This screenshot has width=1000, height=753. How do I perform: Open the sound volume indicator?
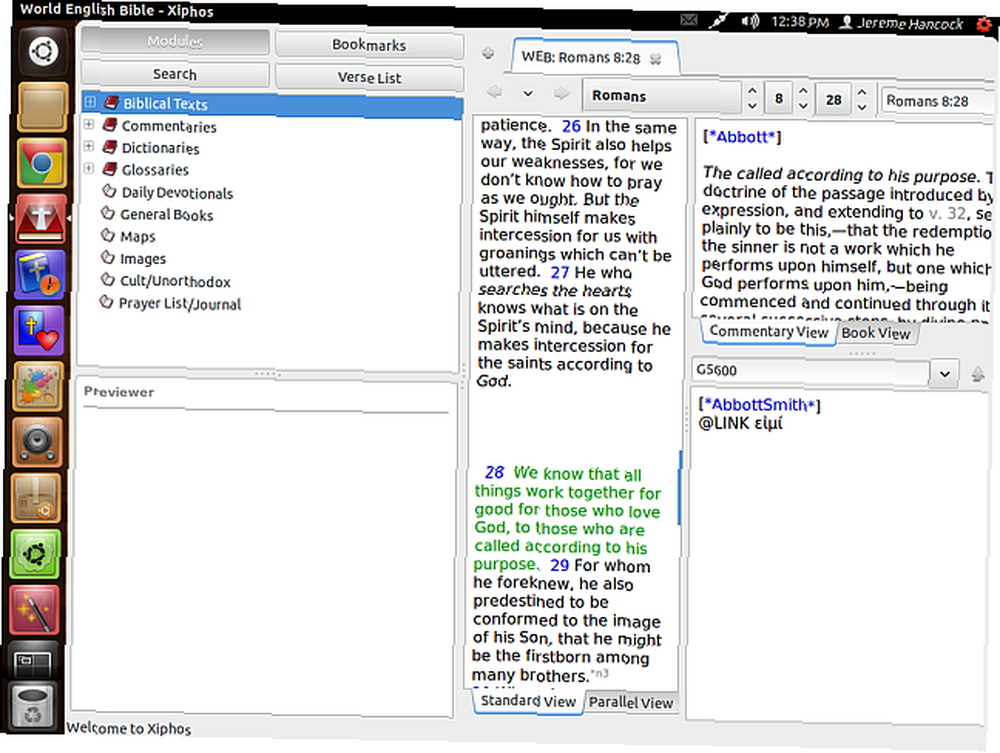[x=750, y=22]
